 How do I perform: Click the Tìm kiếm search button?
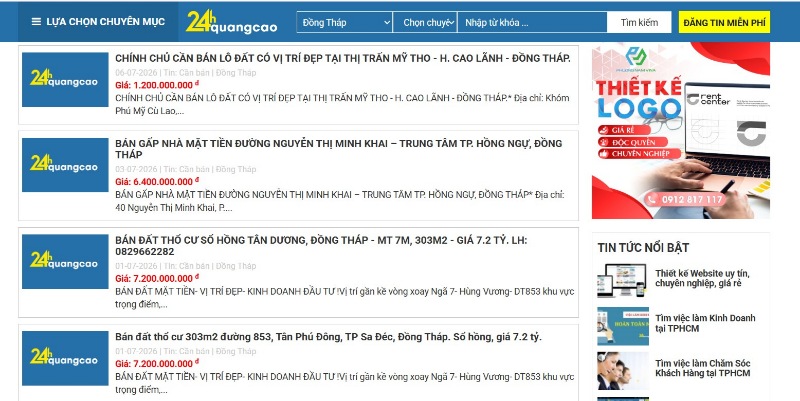pyautogui.click(x=639, y=22)
